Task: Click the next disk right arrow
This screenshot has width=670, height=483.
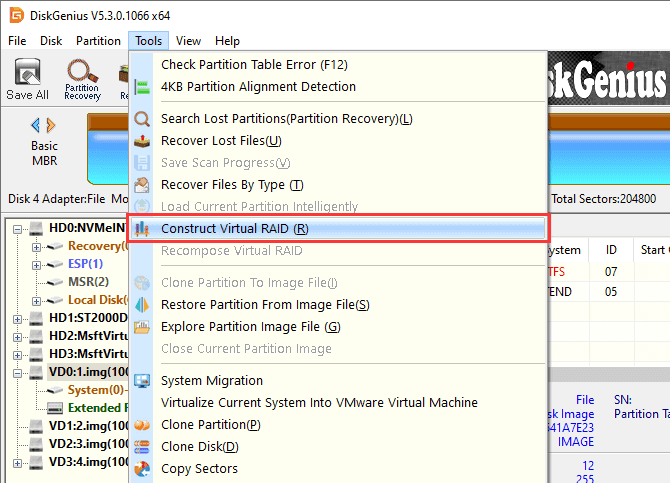Action: coord(51,125)
